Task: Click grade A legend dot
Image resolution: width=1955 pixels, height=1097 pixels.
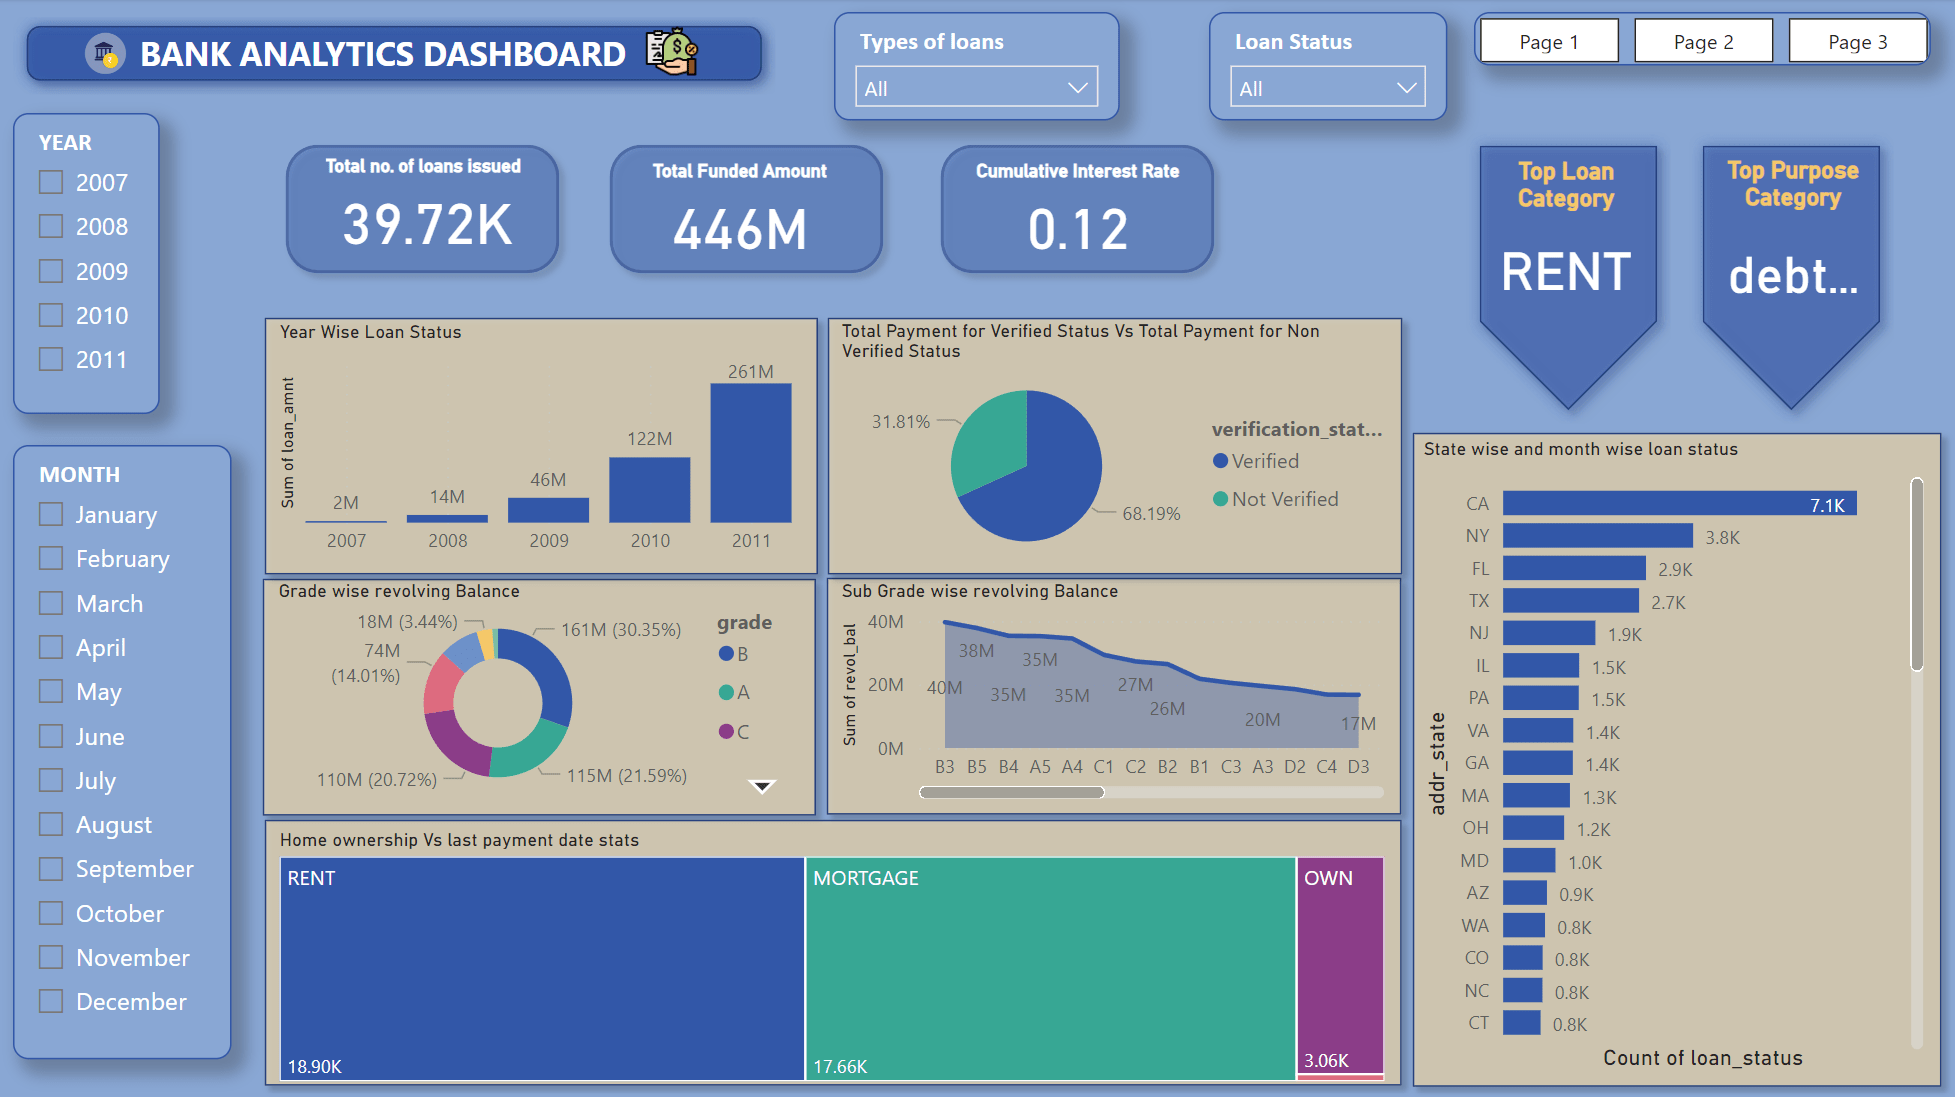Action: (x=726, y=692)
